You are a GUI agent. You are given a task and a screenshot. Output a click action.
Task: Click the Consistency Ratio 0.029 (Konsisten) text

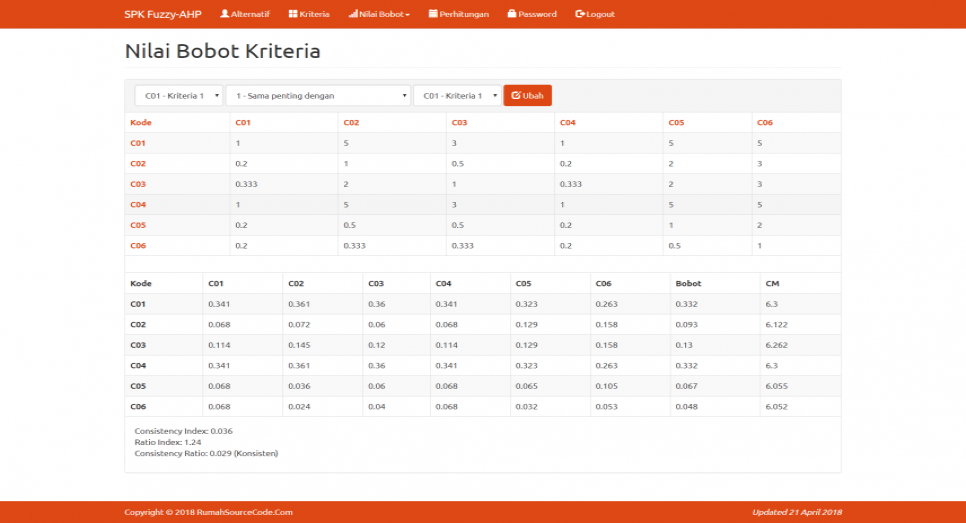[206, 453]
